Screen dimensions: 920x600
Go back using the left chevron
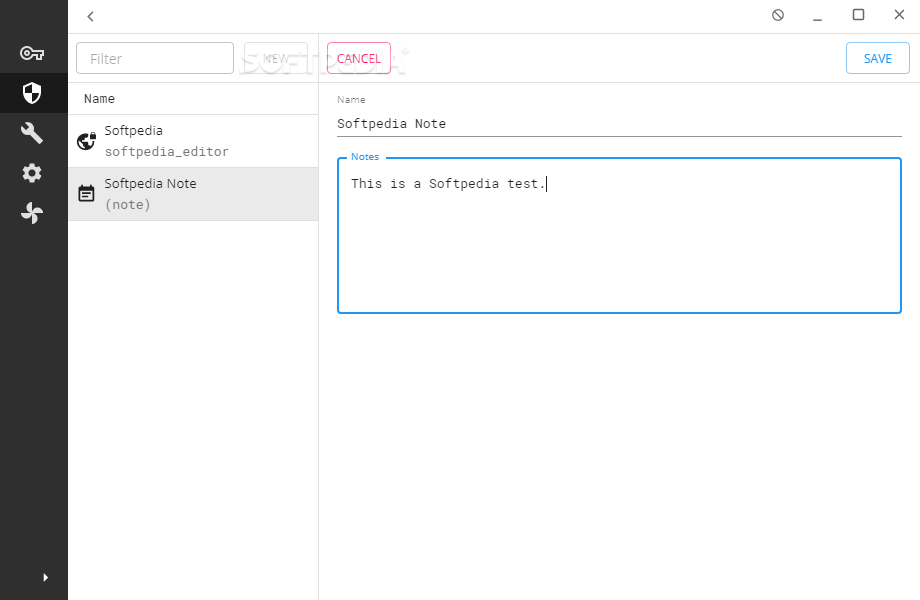[x=90, y=16]
